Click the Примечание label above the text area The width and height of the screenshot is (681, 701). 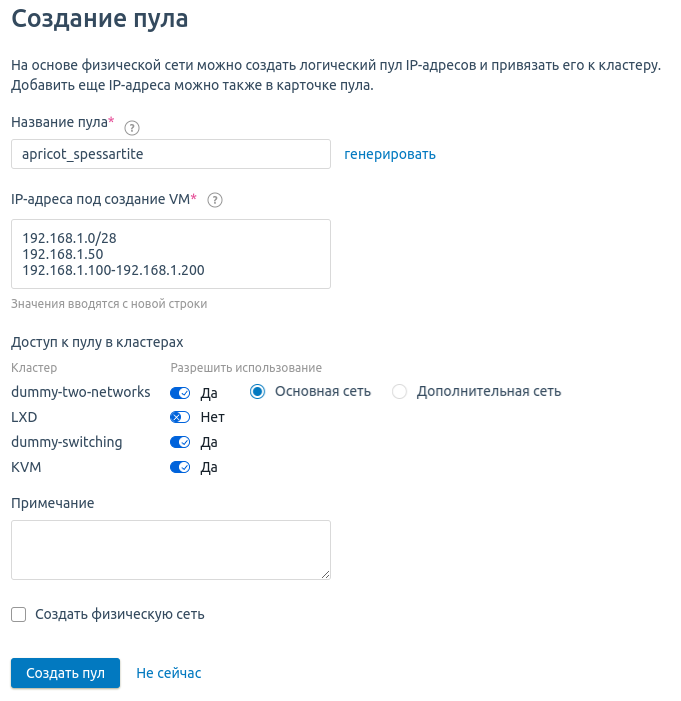coord(53,503)
